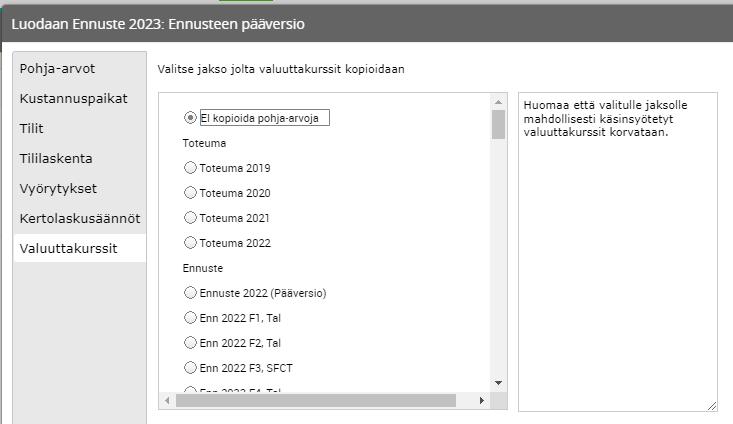Select Ennuste 2022 (Pääversio) option
This screenshot has width=733, height=424.
[191, 293]
